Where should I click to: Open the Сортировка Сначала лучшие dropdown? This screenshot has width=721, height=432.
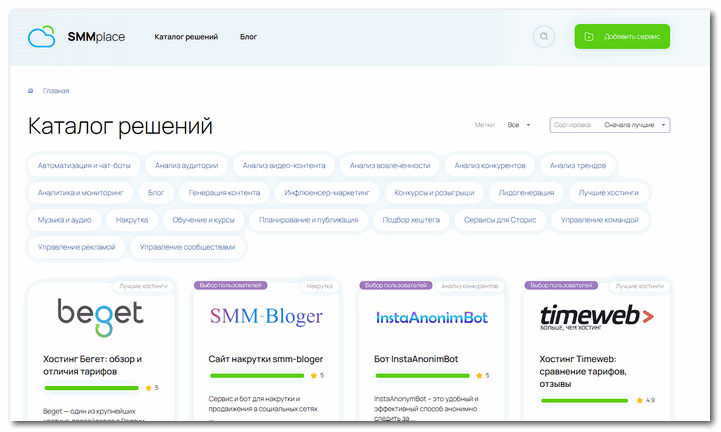610,125
